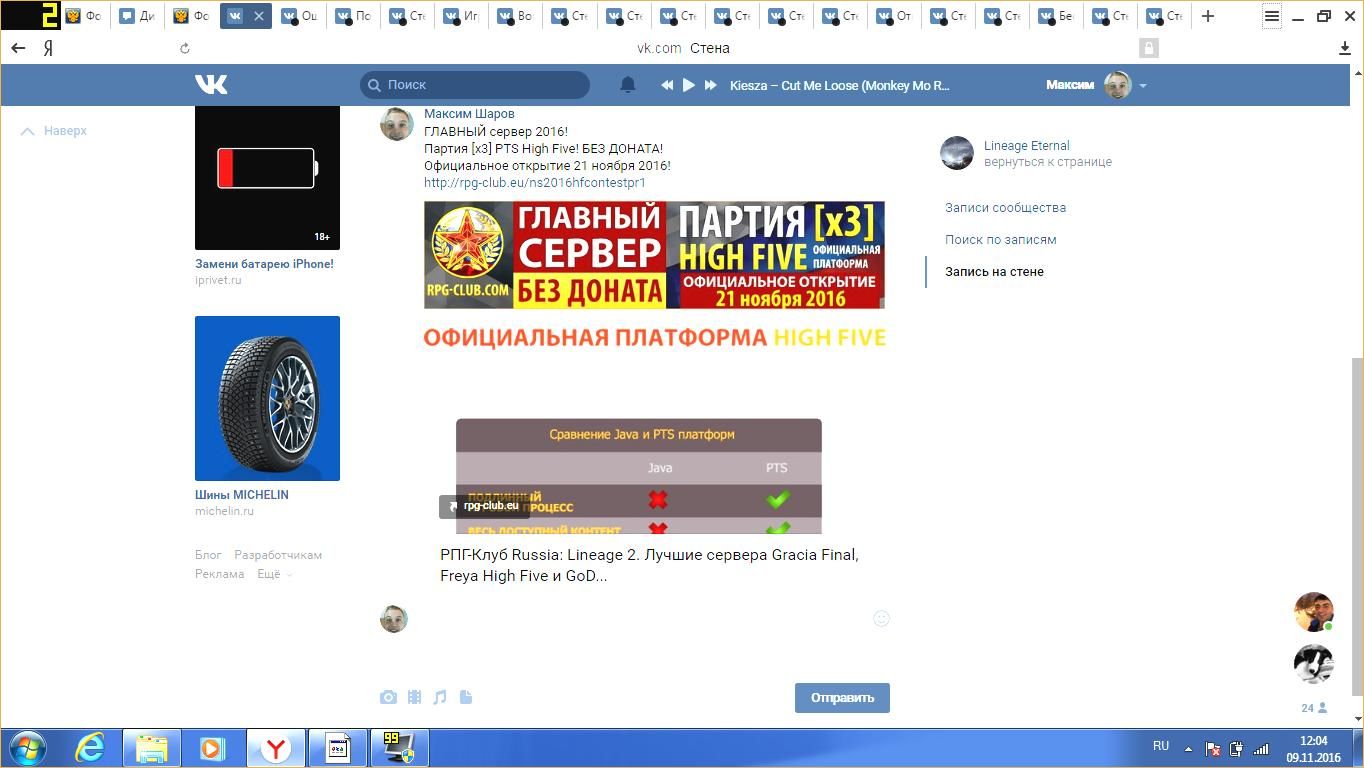Open the Разработчикам footer link

pyautogui.click(x=278, y=555)
